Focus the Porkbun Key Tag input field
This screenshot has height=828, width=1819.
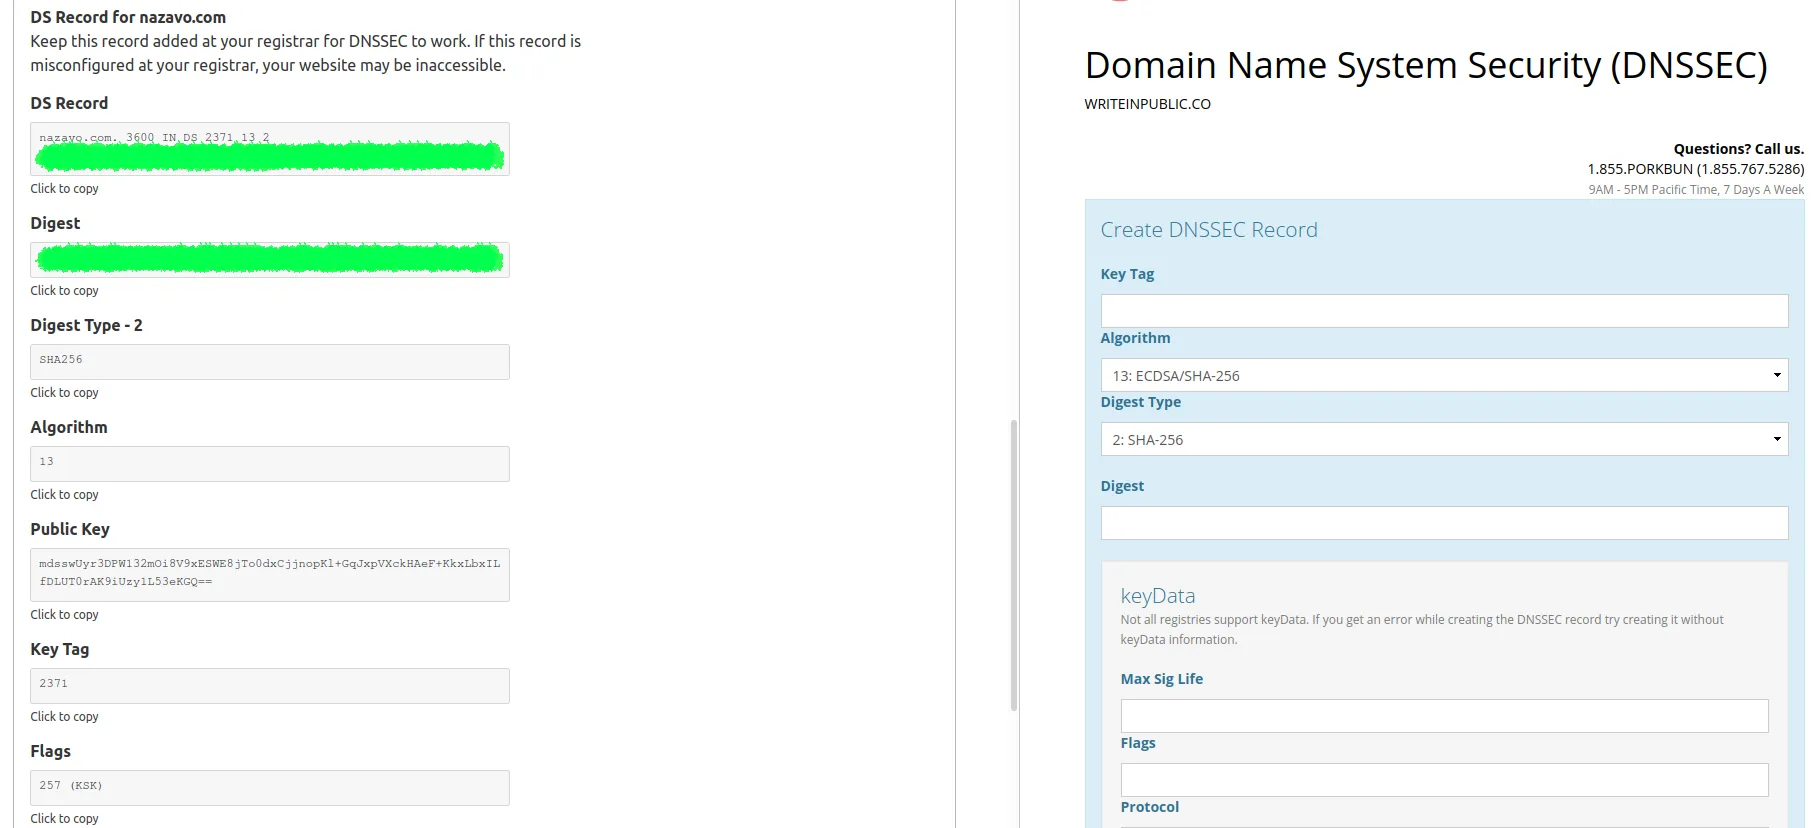(x=1444, y=311)
